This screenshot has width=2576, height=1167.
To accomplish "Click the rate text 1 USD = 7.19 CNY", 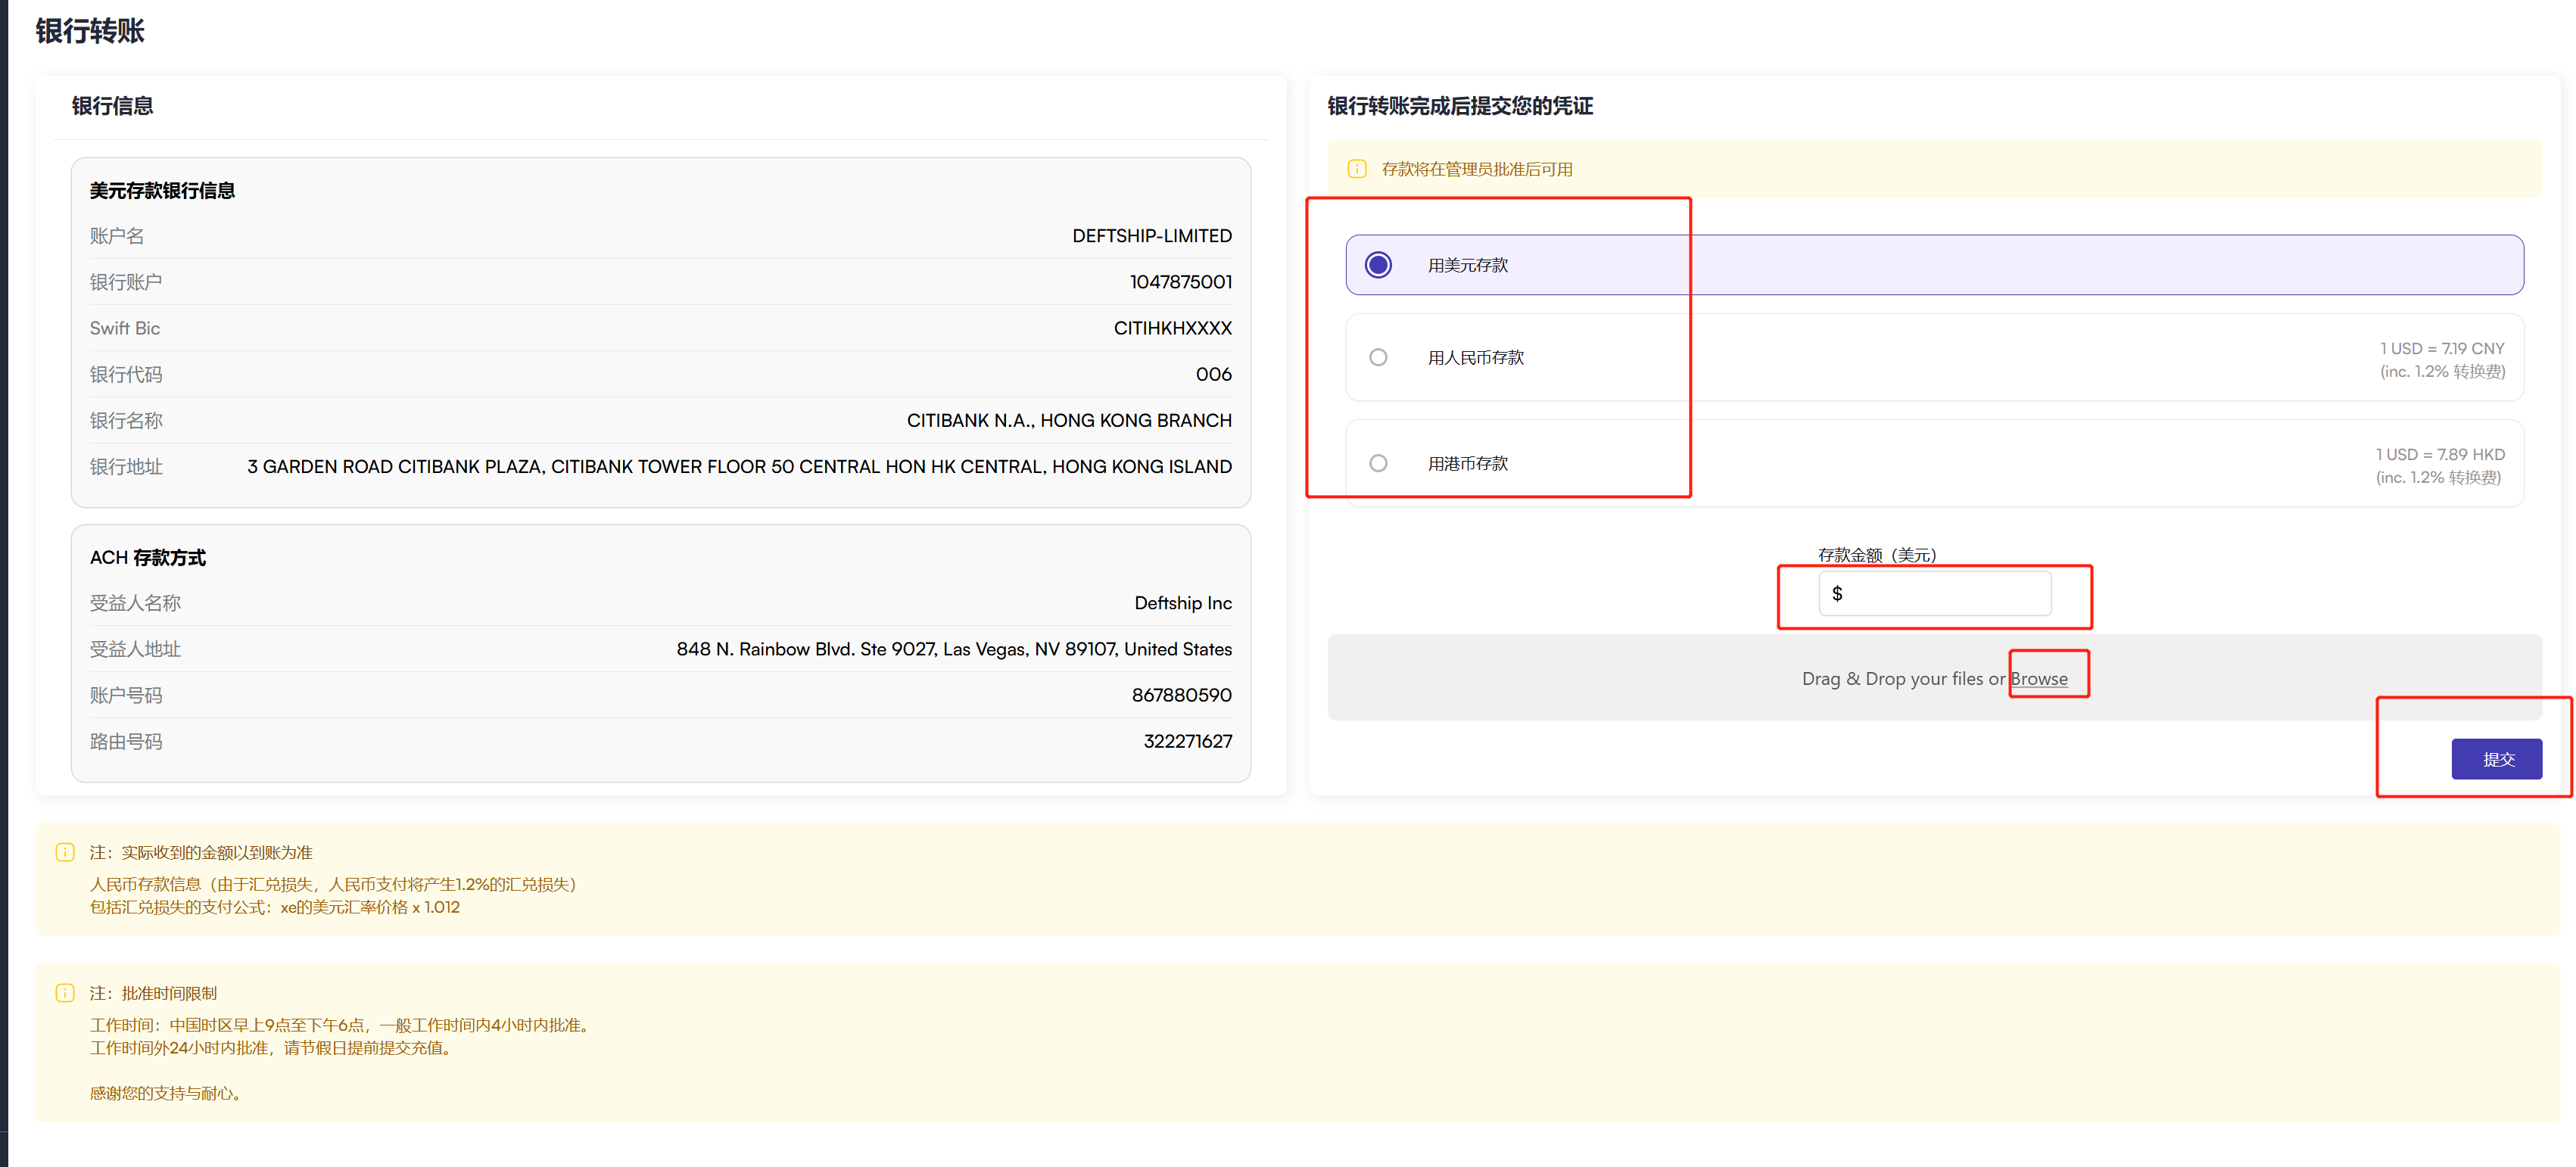I will pyautogui.click(x=2442, y=348).
